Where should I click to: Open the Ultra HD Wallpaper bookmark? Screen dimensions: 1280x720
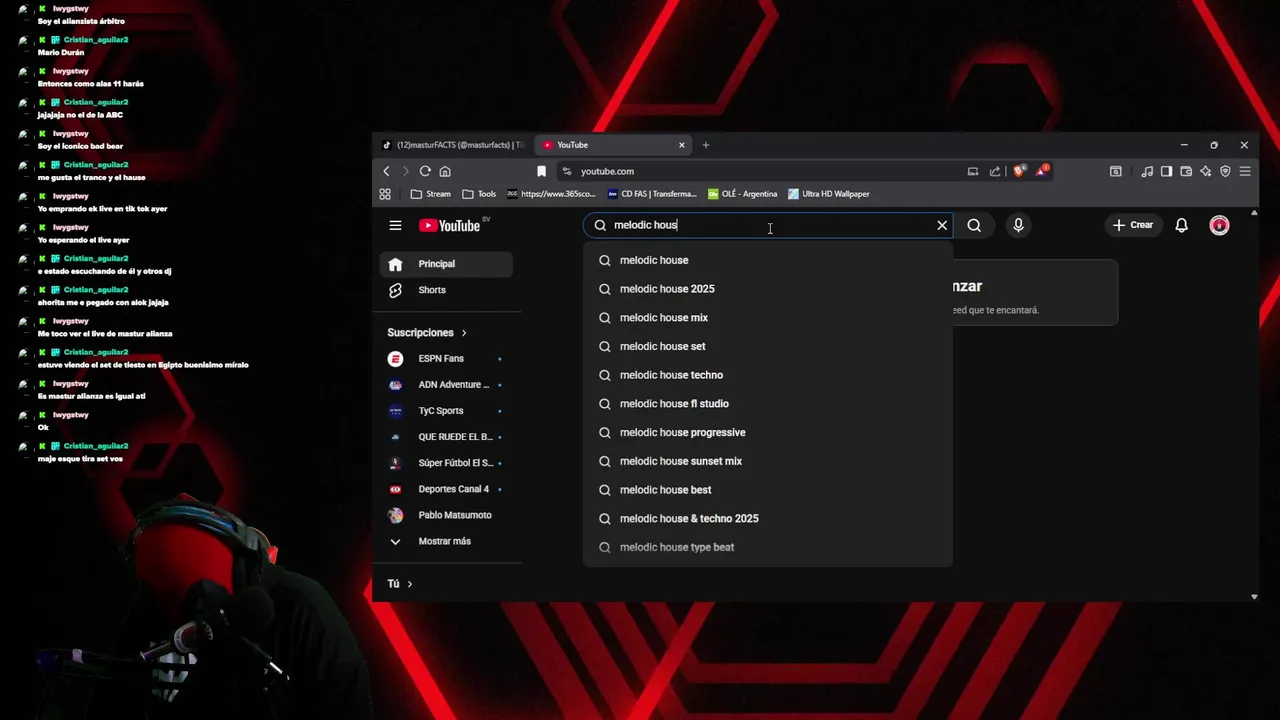tap(829, 194)
